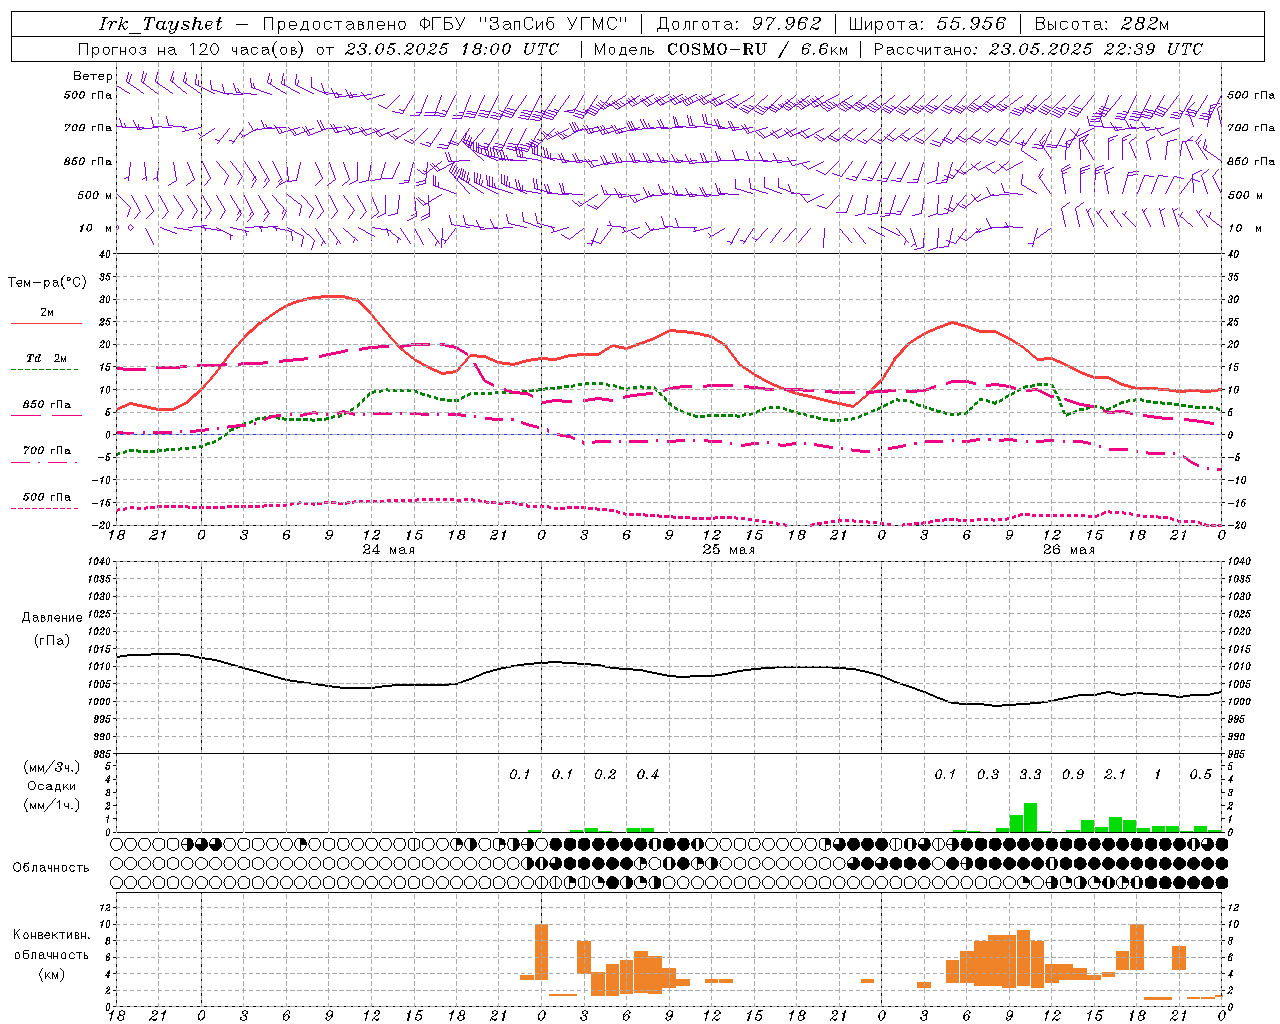Click the longitude value 'Долгота: 97.962'
Screen dimensions: 1280x1024
click(x=738, y=24)
